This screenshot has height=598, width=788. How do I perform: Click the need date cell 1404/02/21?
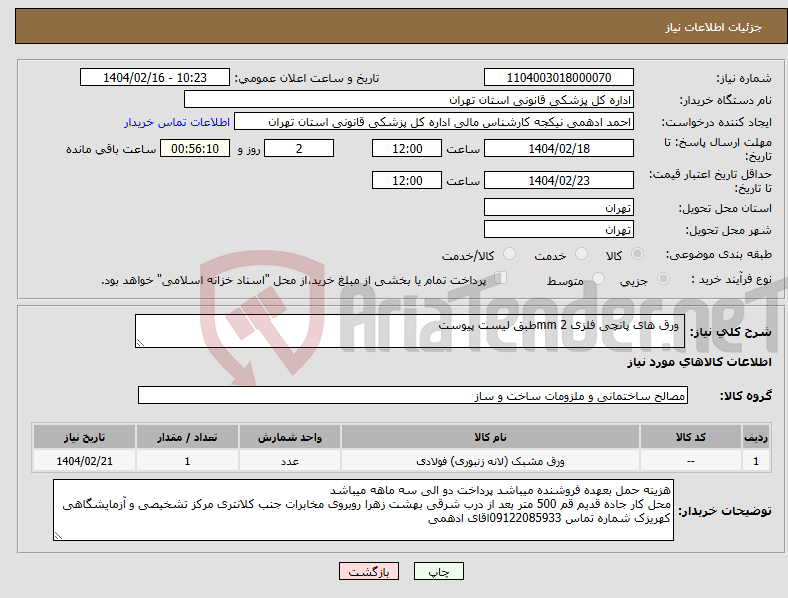click(84, 461)
